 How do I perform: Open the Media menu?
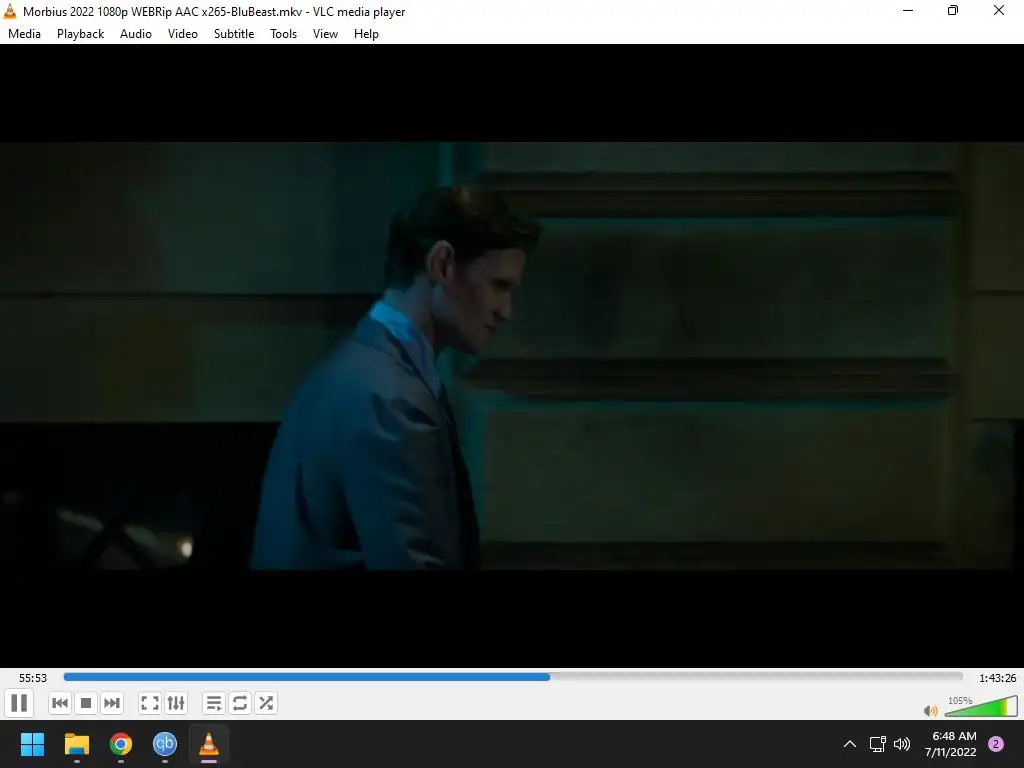[24, 34]
